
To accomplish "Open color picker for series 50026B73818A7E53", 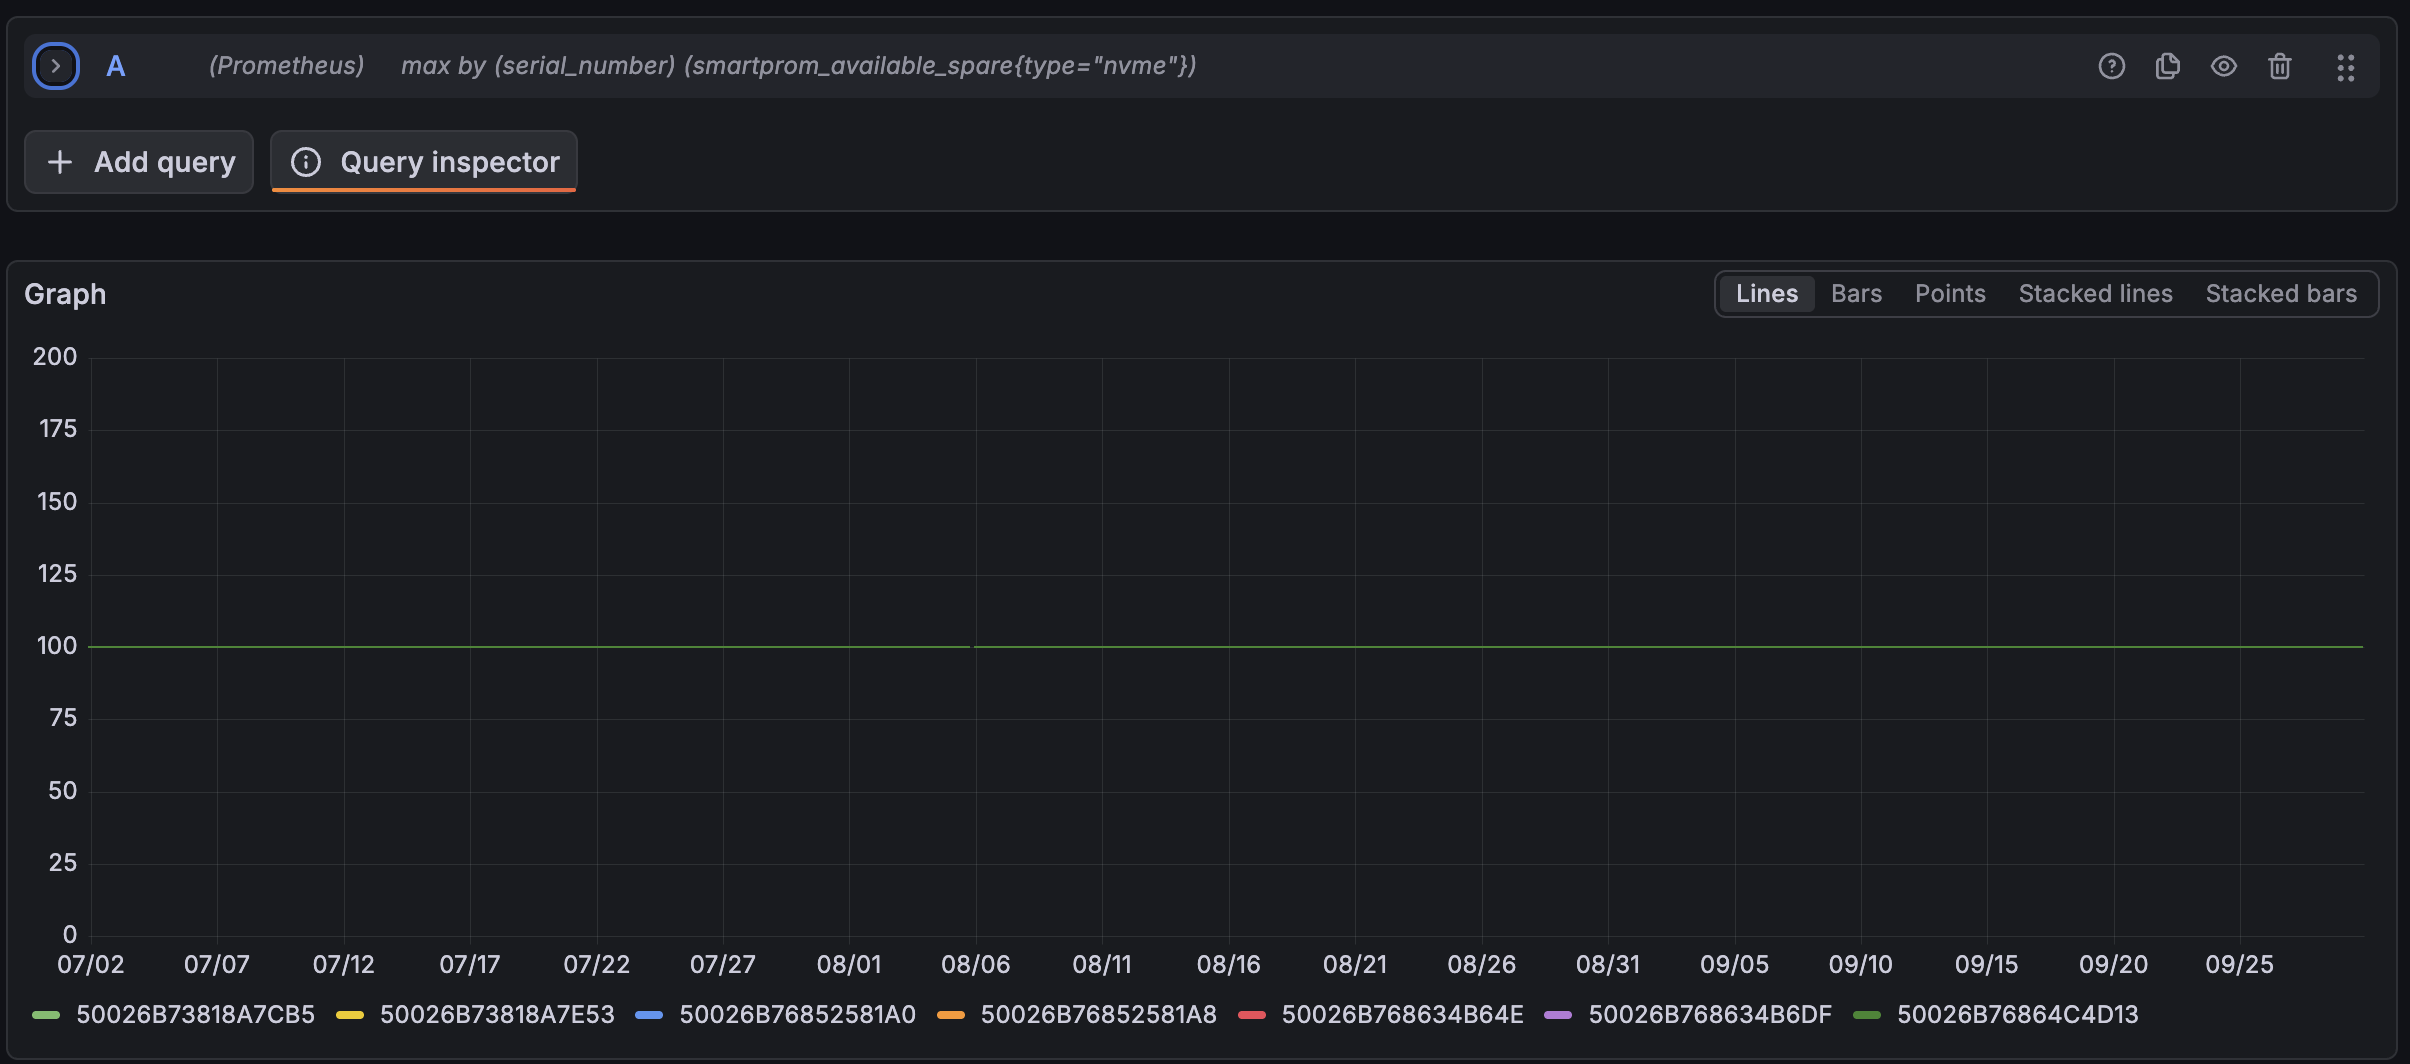I will pyautogui.click(x=350, y=1015).
